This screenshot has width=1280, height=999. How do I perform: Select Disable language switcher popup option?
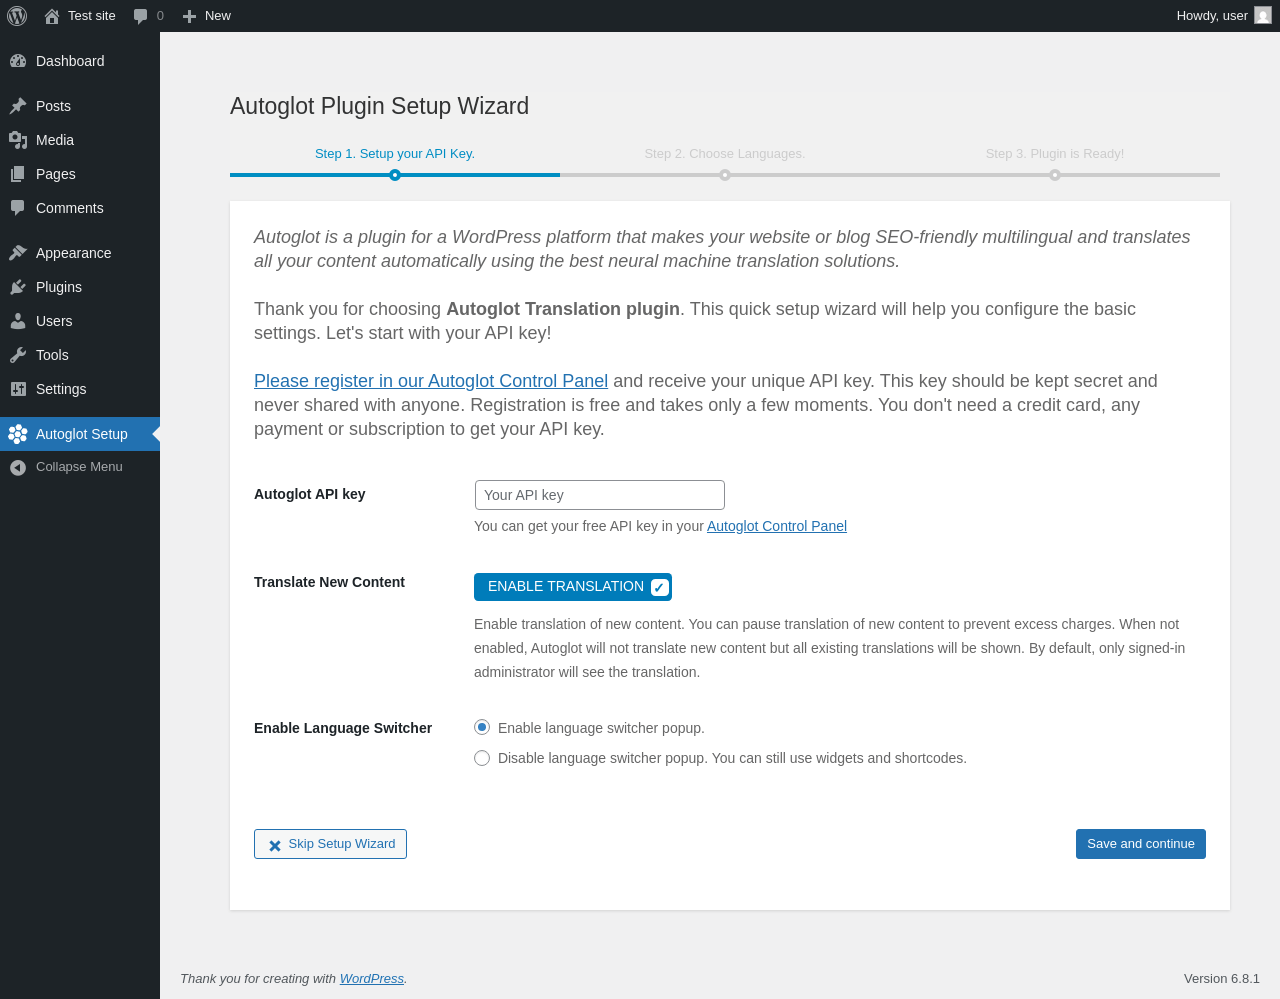click(x=482, y=758)
